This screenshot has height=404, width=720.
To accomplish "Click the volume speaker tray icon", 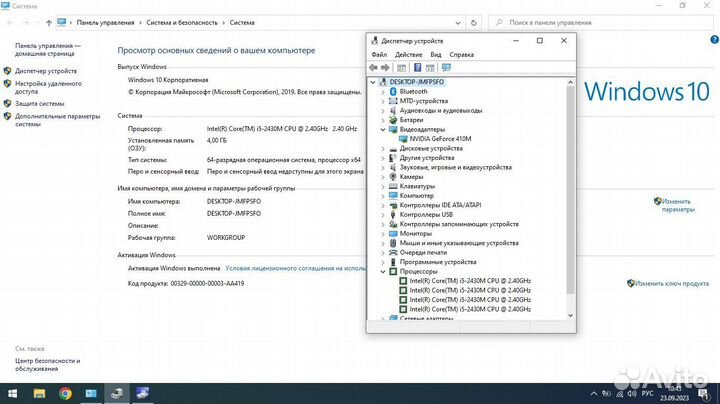I will point(632,393).
